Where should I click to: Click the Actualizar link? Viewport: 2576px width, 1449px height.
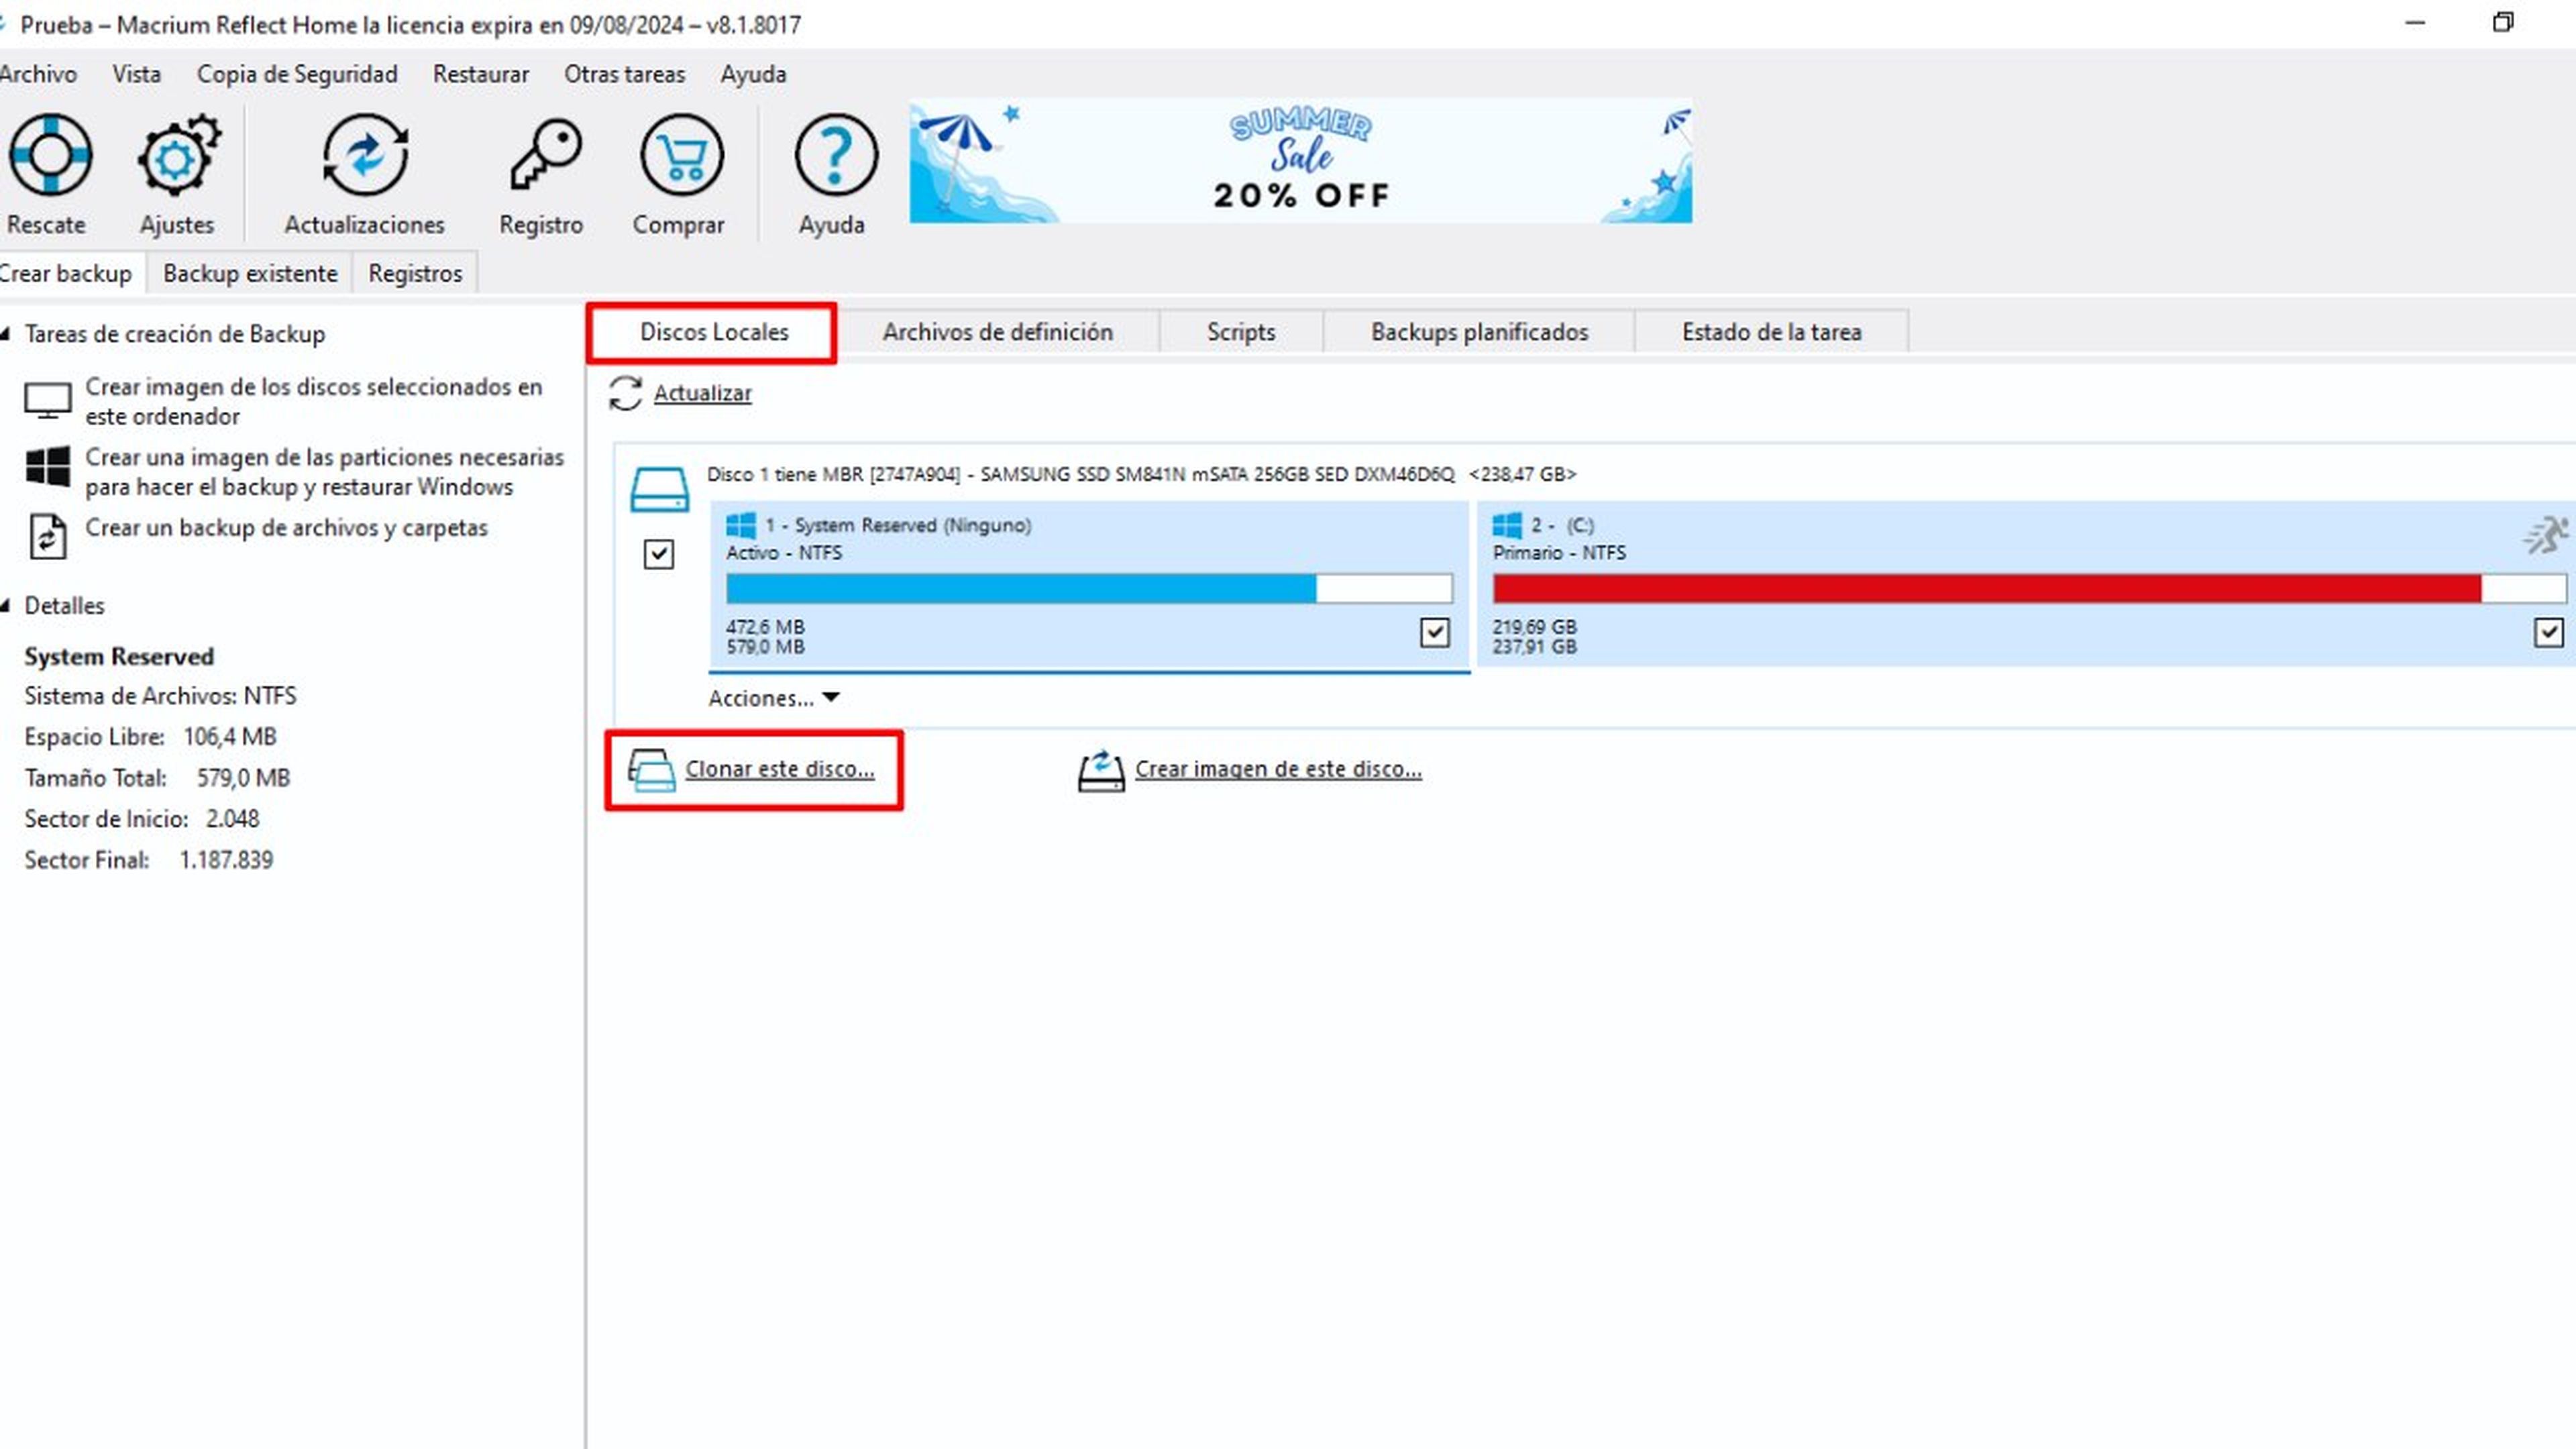702,393
